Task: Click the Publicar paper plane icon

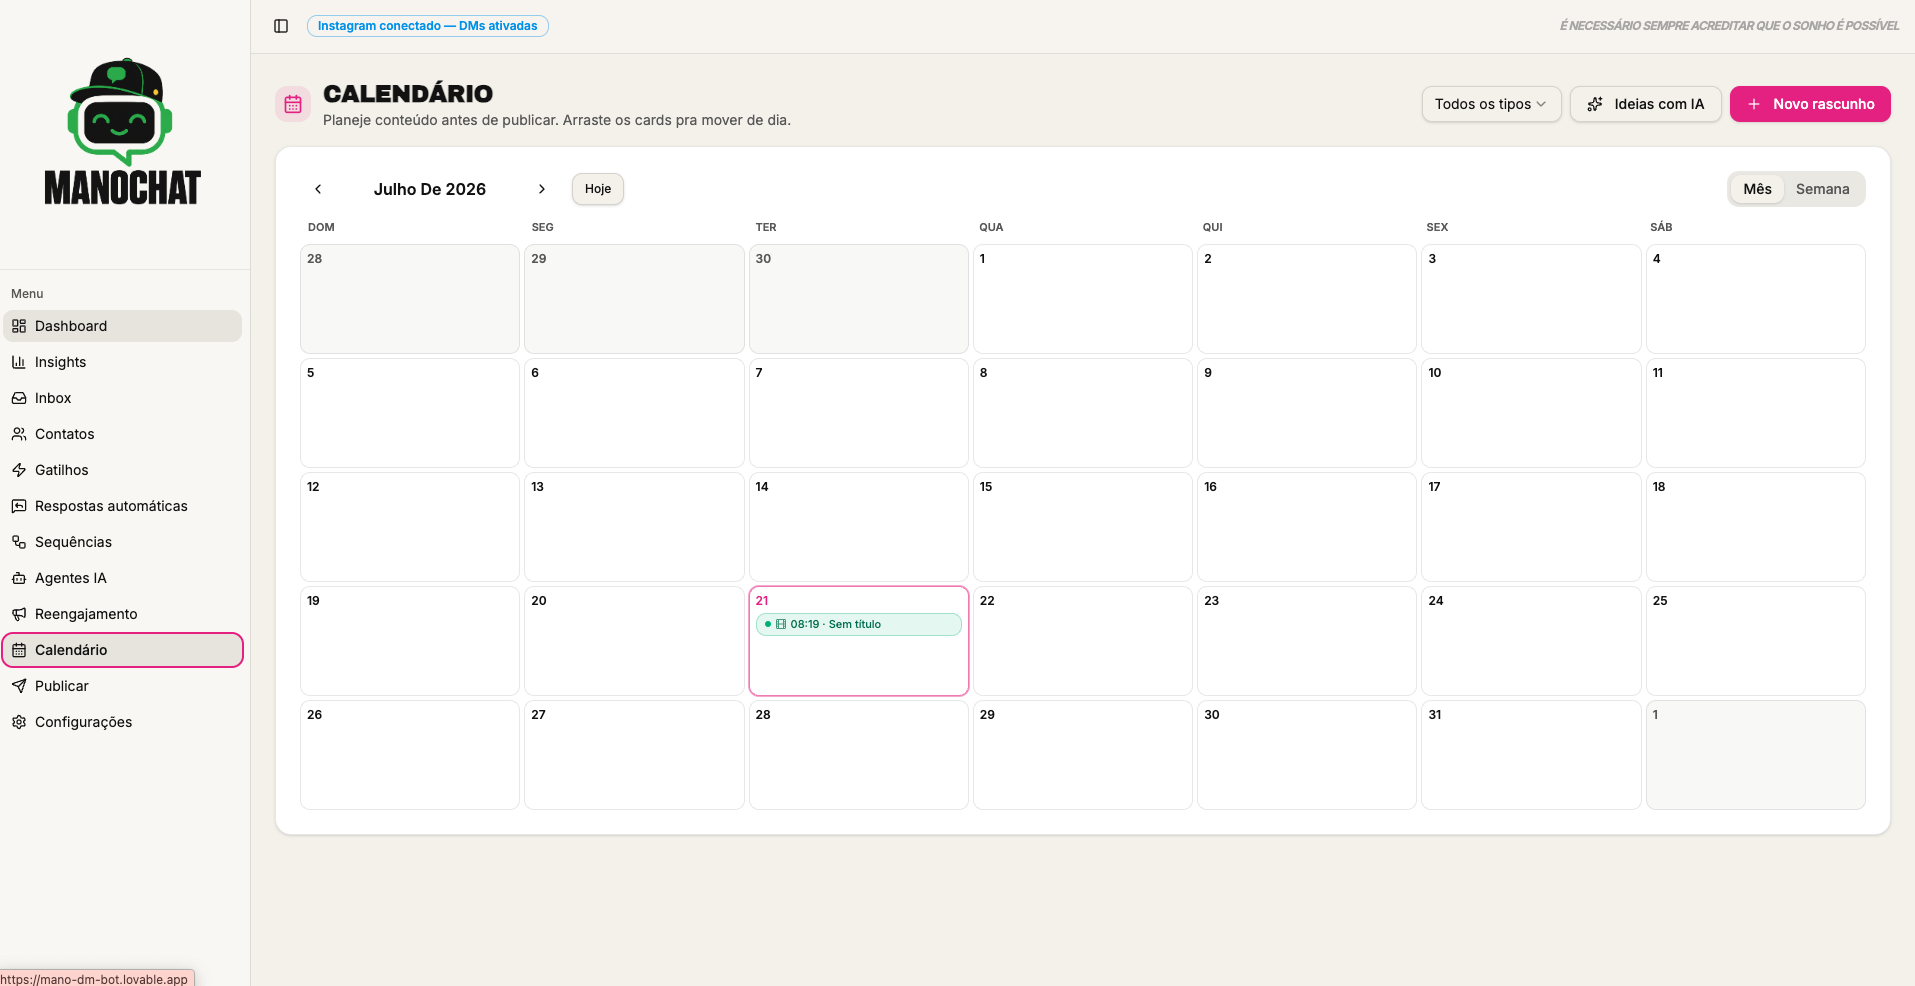Action: [19, 686]
